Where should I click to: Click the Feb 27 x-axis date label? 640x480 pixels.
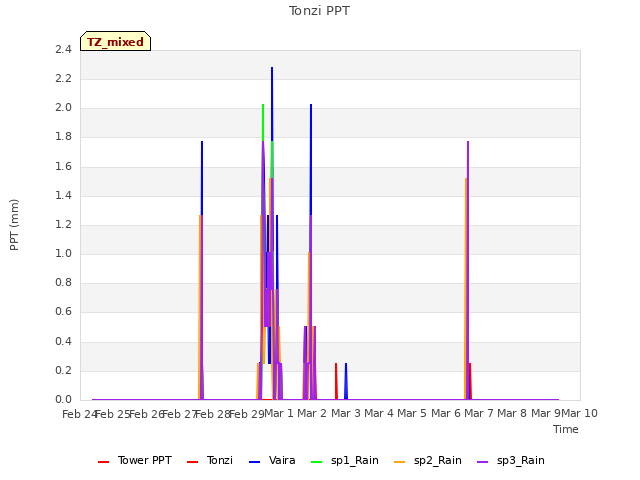pos(180,414)
